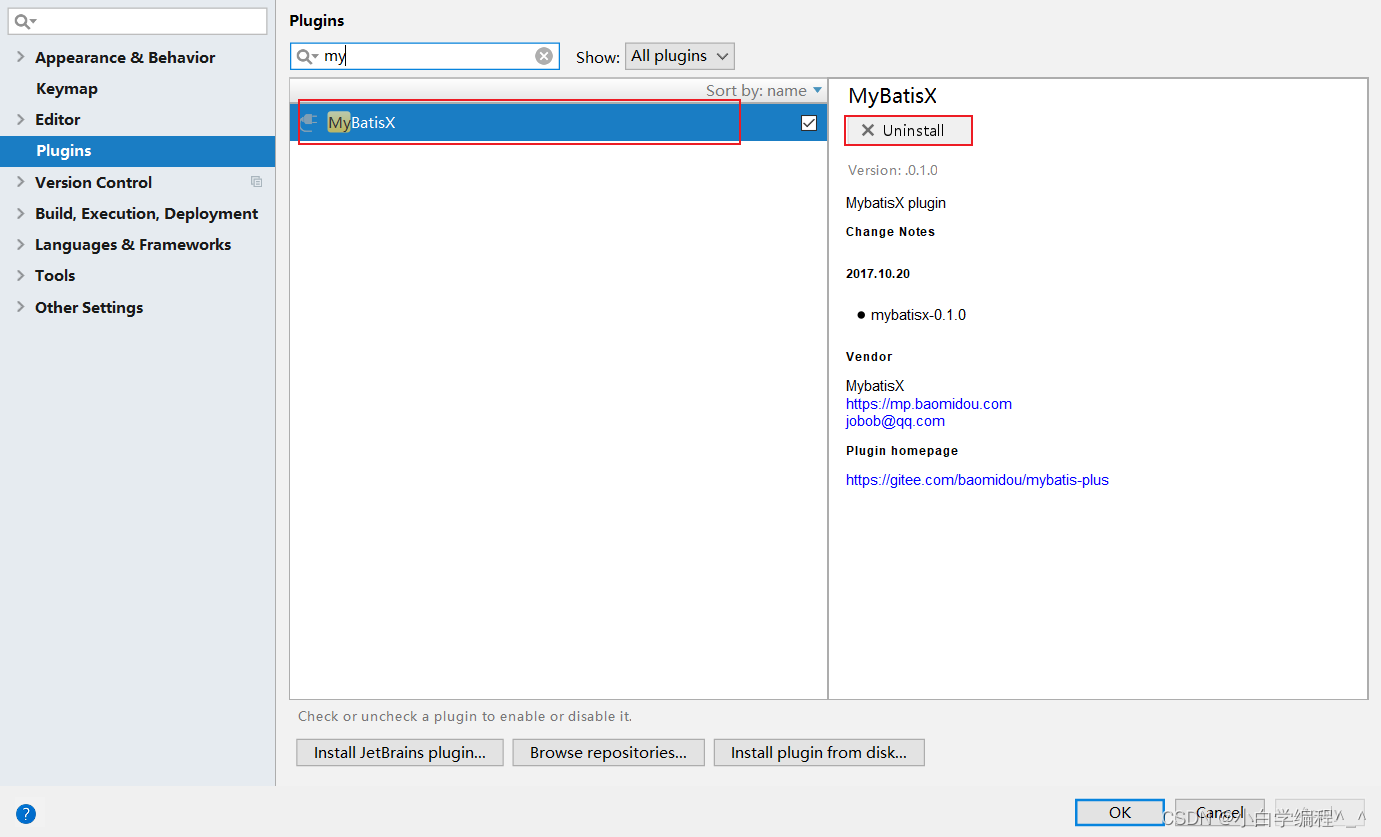Click the MyBatisX plug icon

point(309,123)
